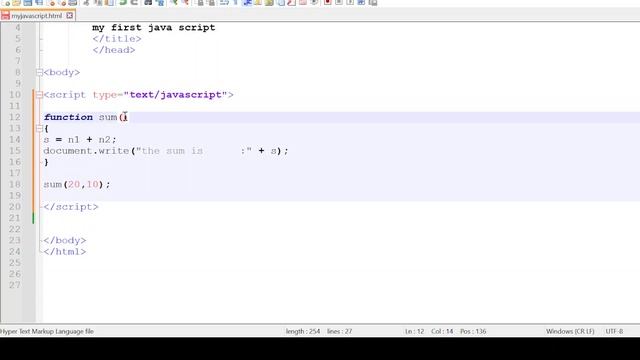Click line number 12 in the margin

[15, 117]
